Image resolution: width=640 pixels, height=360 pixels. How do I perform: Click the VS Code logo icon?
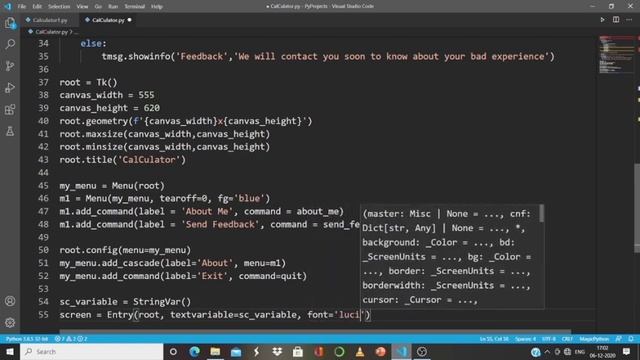(7, 6)
